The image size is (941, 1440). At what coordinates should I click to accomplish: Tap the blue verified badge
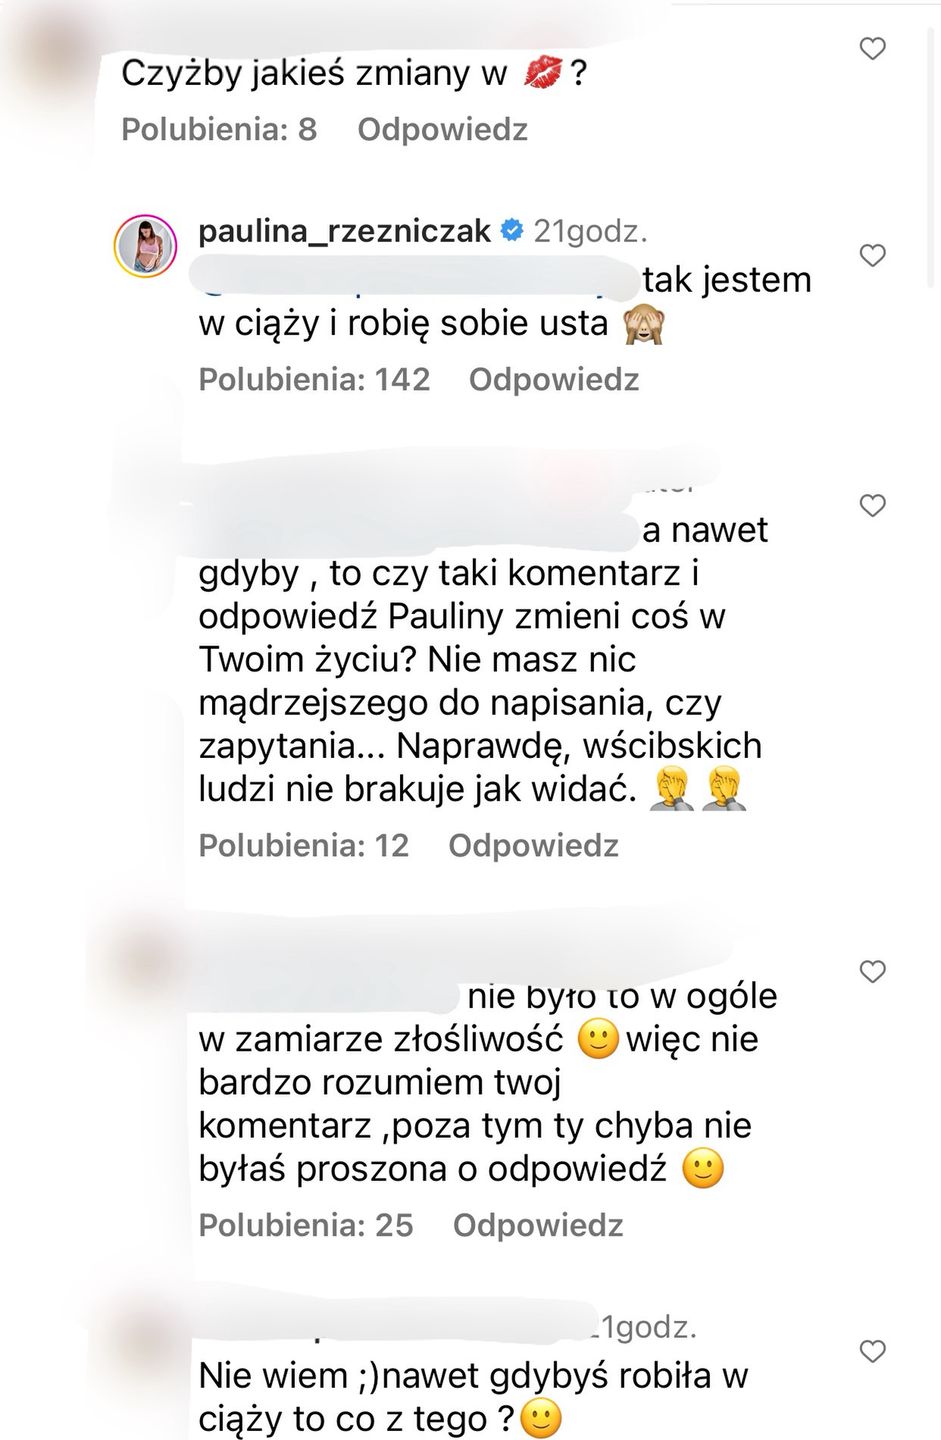[511, 232]
